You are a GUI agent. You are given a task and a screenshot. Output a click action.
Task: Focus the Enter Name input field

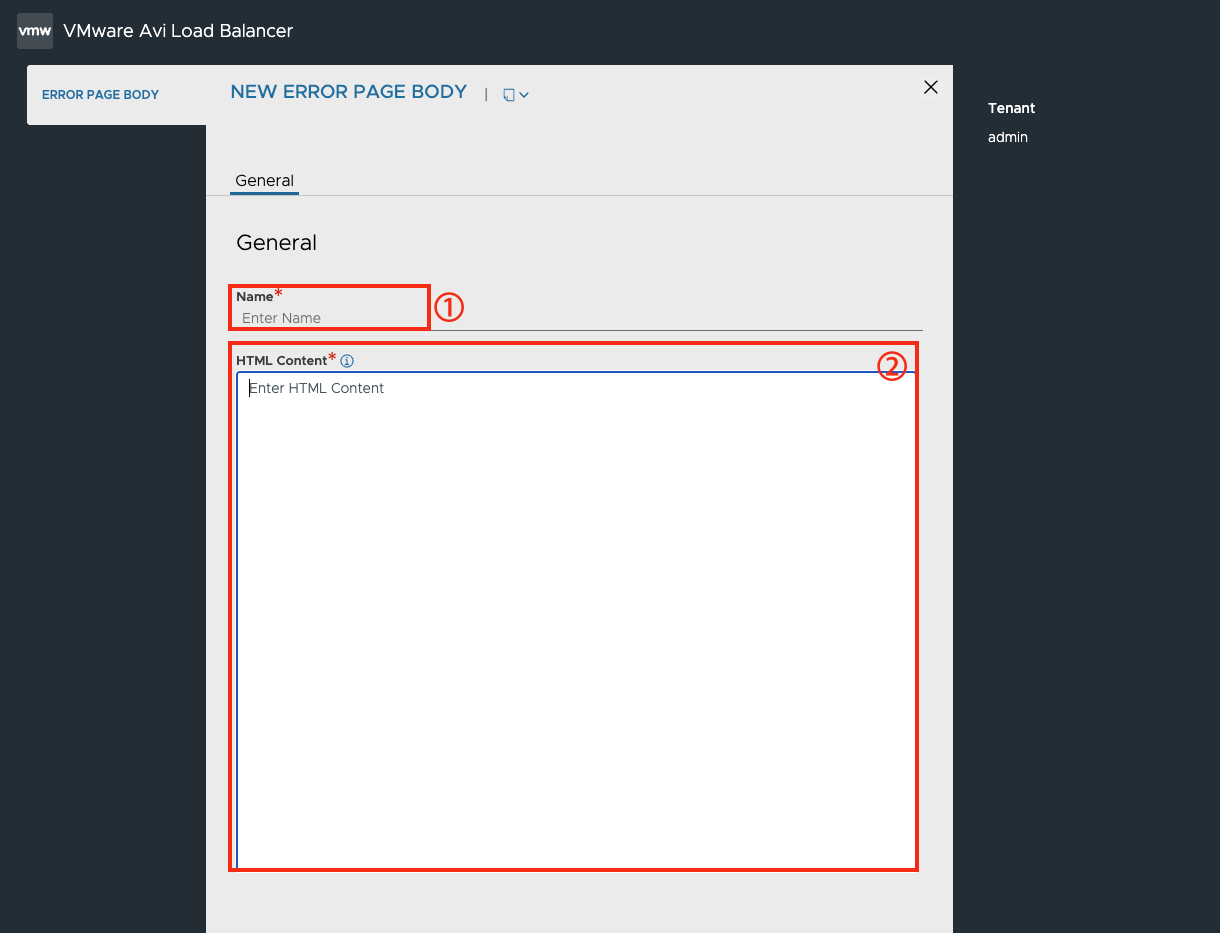(579, 318)
